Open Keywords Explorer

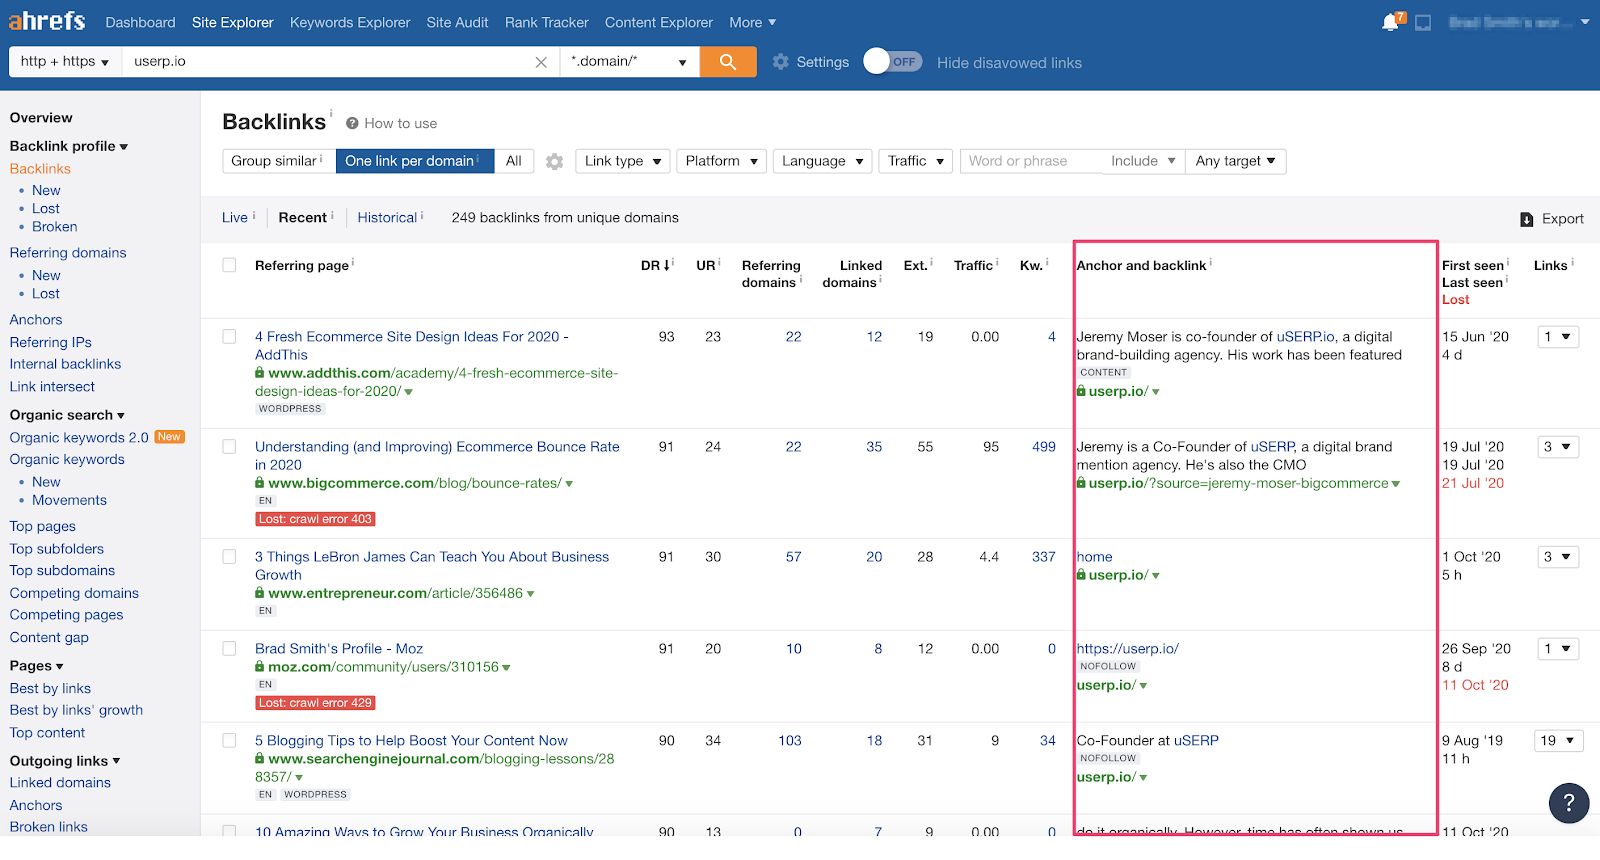click(x=350, y=22)
